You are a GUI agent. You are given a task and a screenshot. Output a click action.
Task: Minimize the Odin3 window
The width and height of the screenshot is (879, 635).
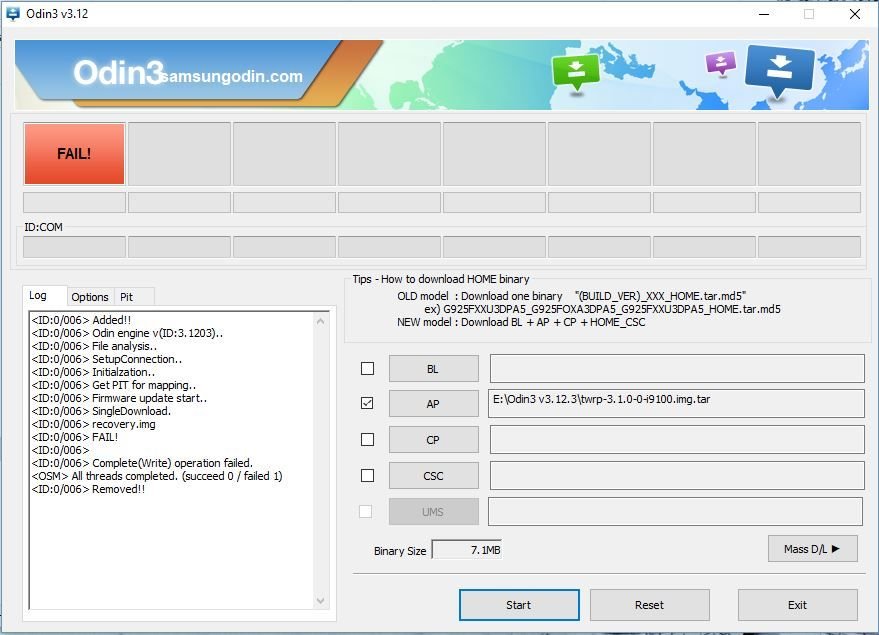(x=764, y=14)
